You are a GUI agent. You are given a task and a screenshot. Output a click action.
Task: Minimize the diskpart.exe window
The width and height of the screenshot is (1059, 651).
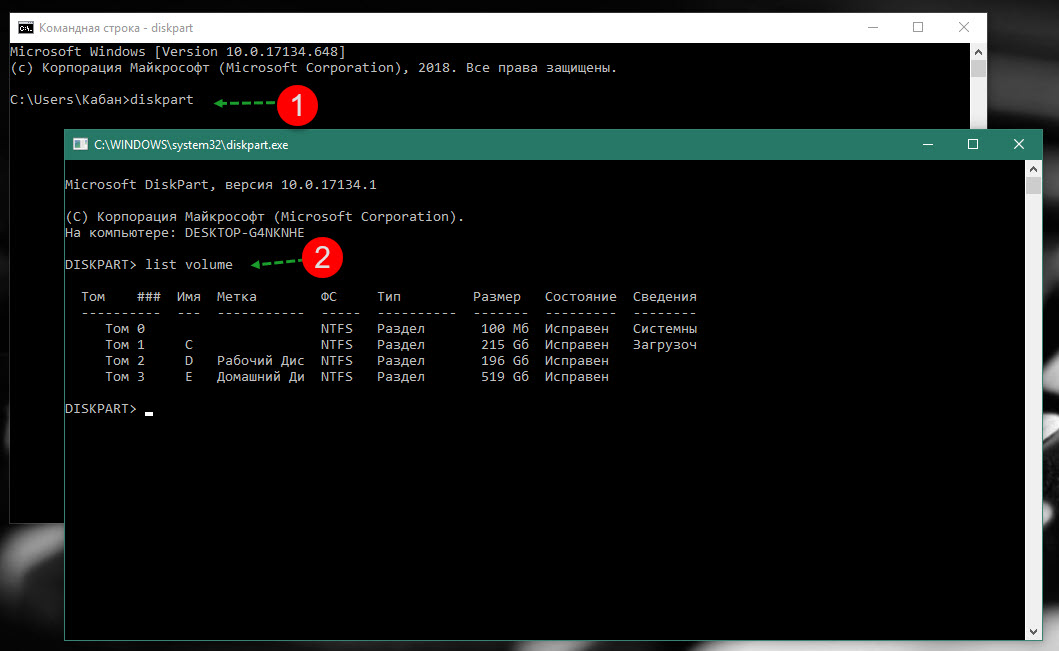(928, 145)
